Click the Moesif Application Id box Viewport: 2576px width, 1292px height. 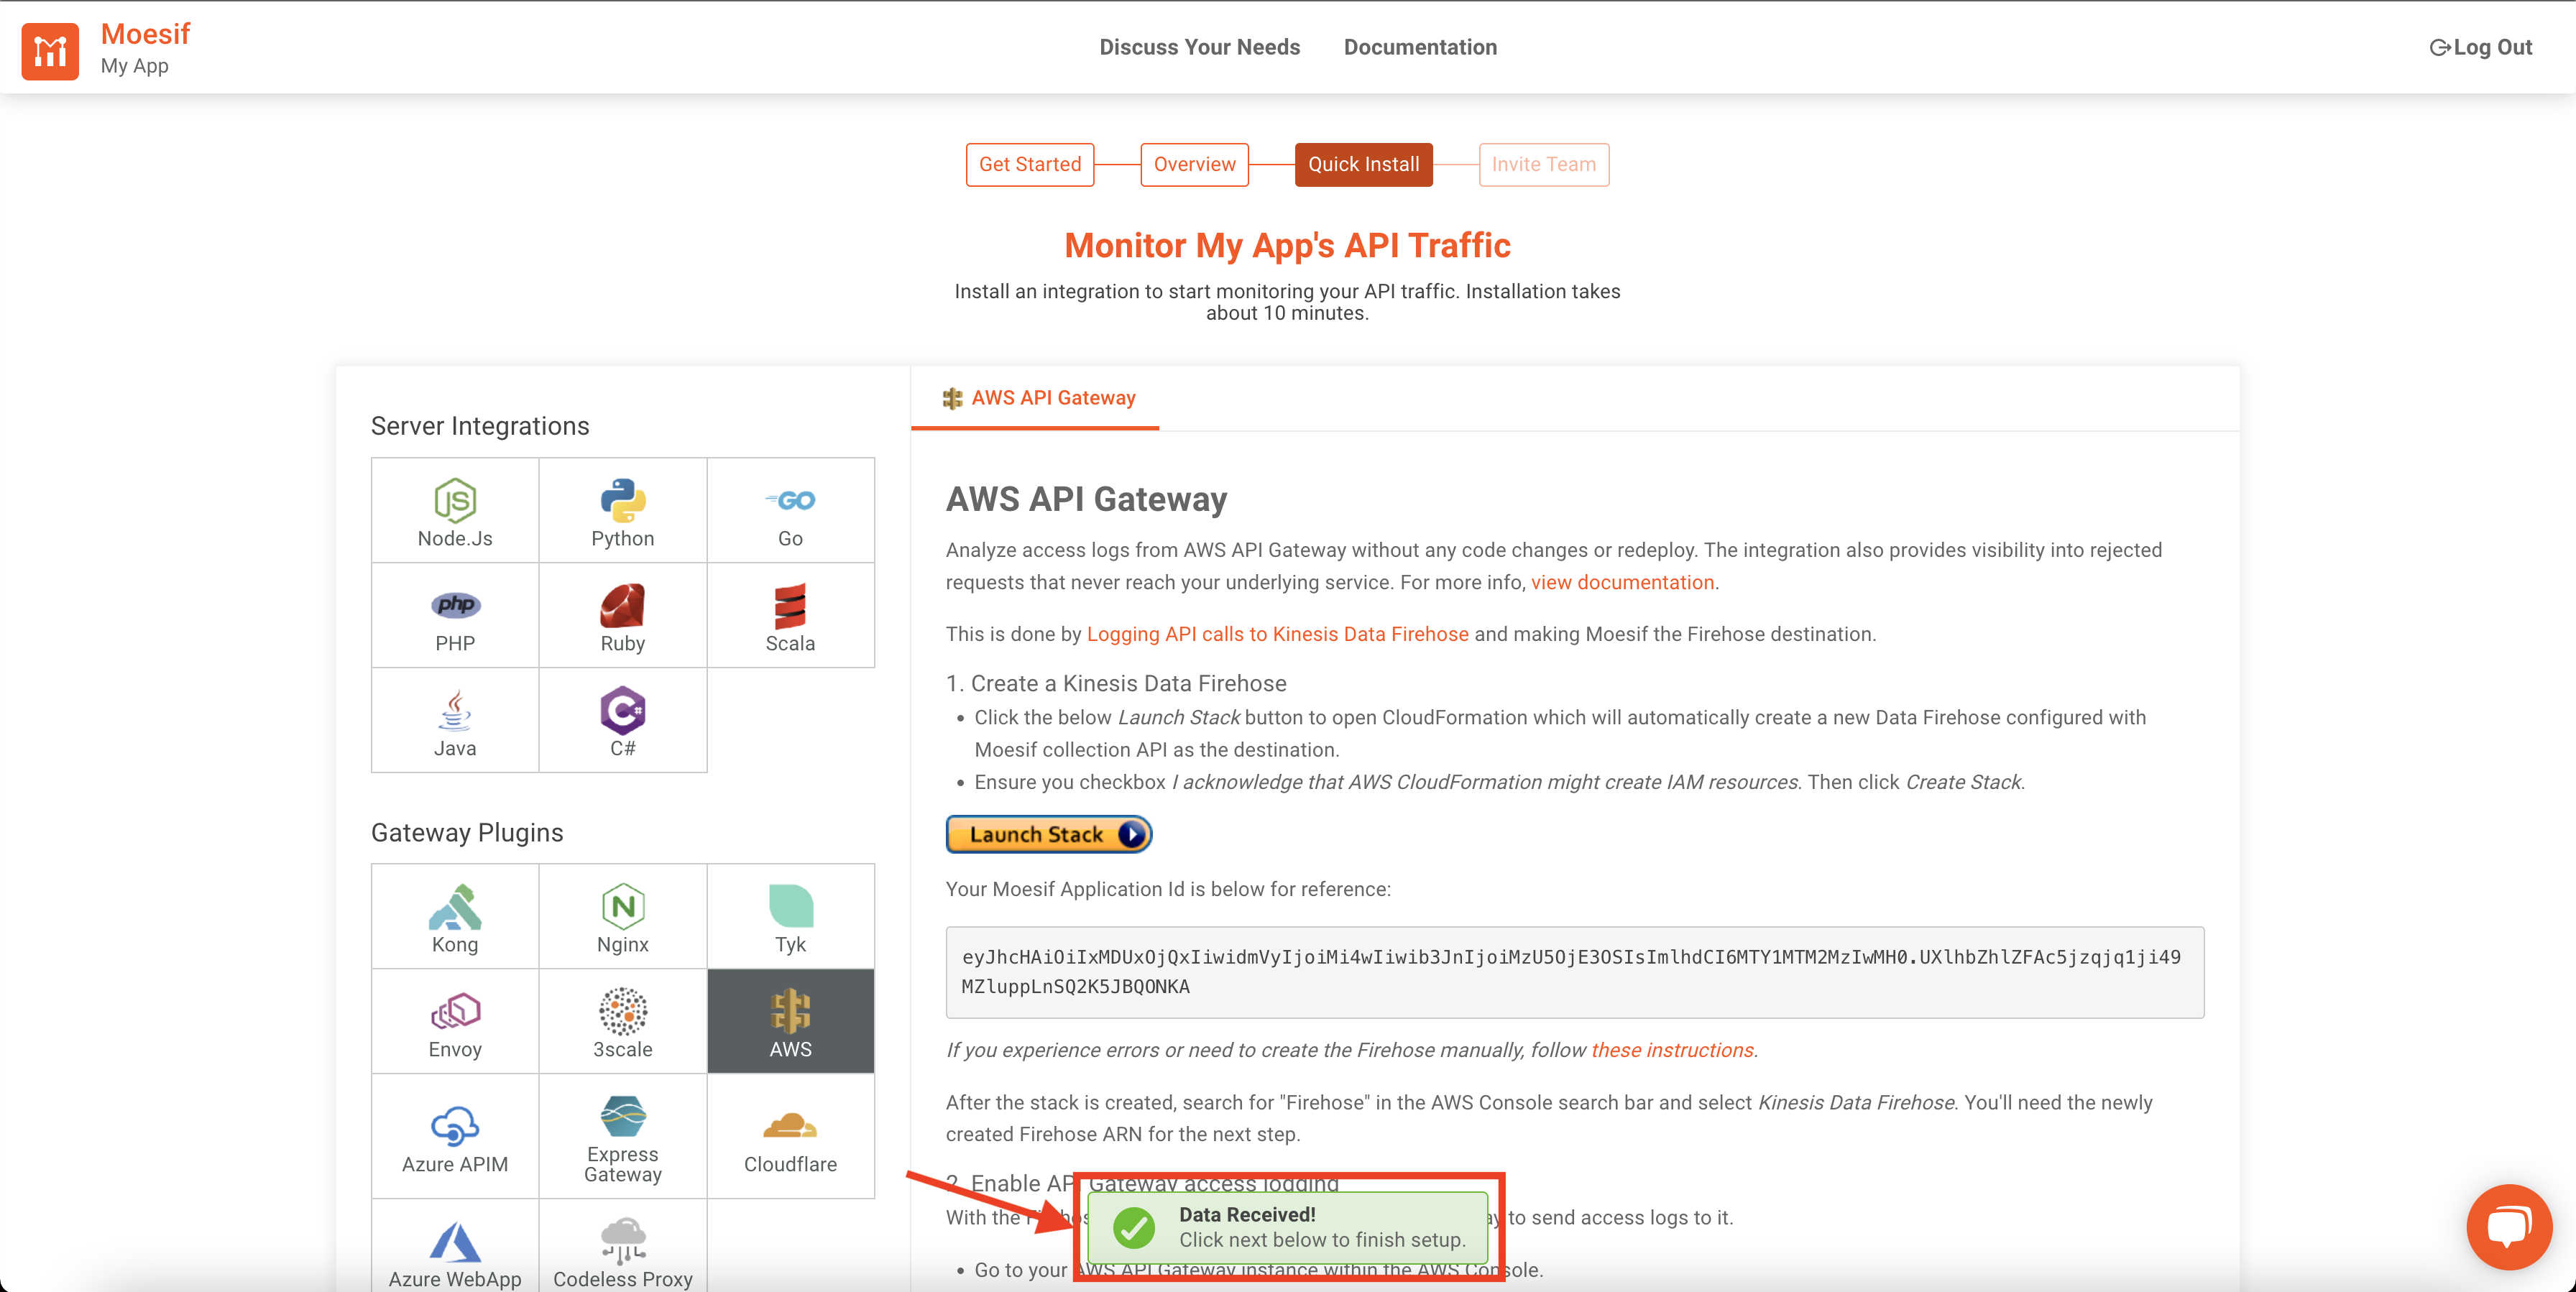(x=1574, y=972)
